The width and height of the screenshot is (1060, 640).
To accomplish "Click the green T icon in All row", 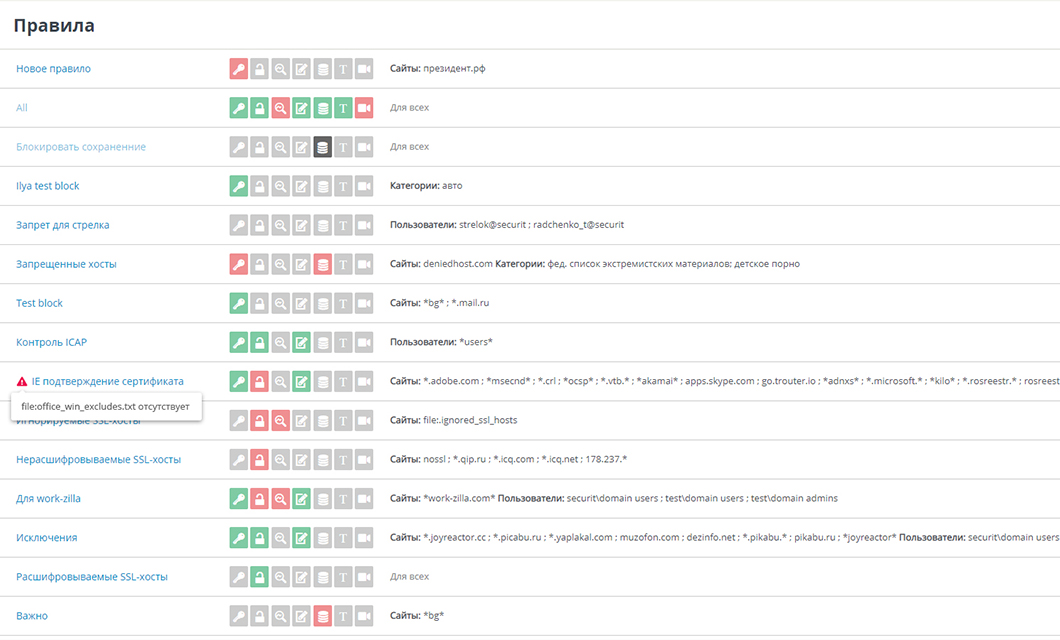I will pos(343,108).
